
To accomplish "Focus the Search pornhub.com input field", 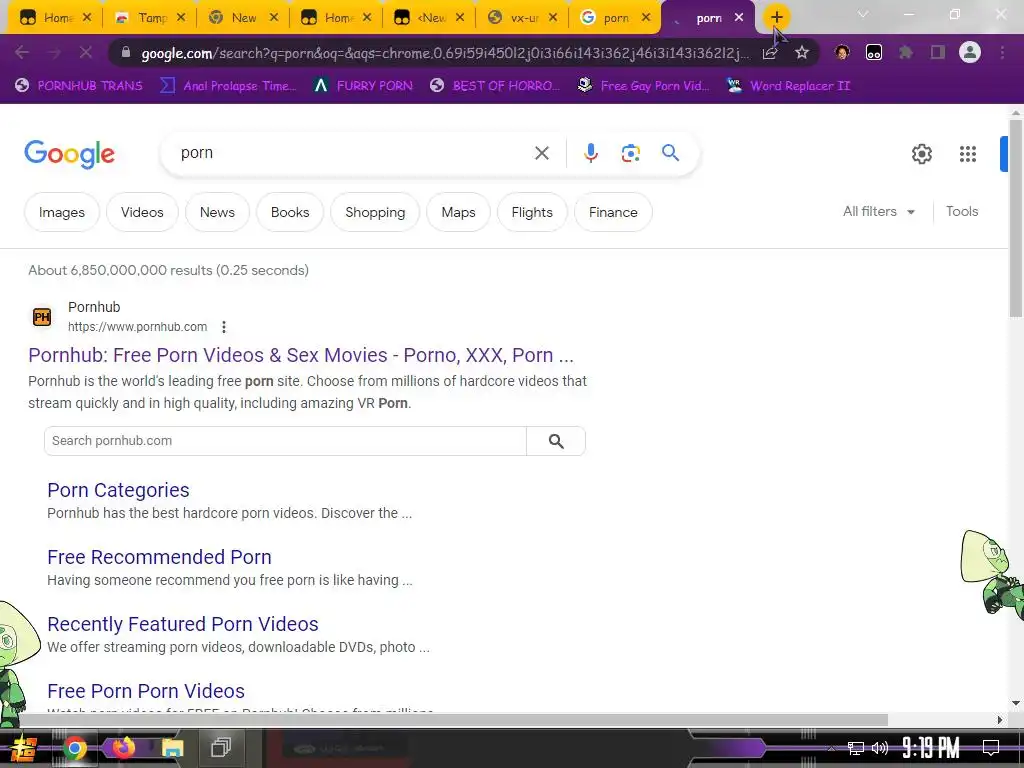I will click(285, 441).
